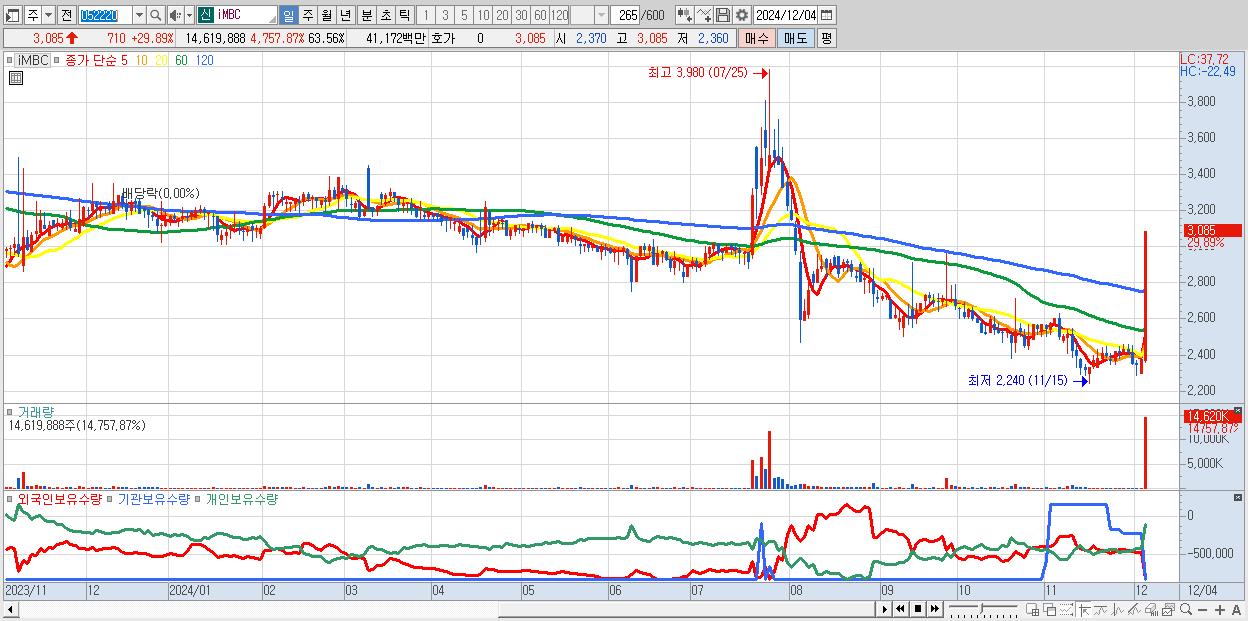Viewport: 1248px width, 621px height.
Task: Click the 평 button next to 매도
Action: click(x=826, y=38)
